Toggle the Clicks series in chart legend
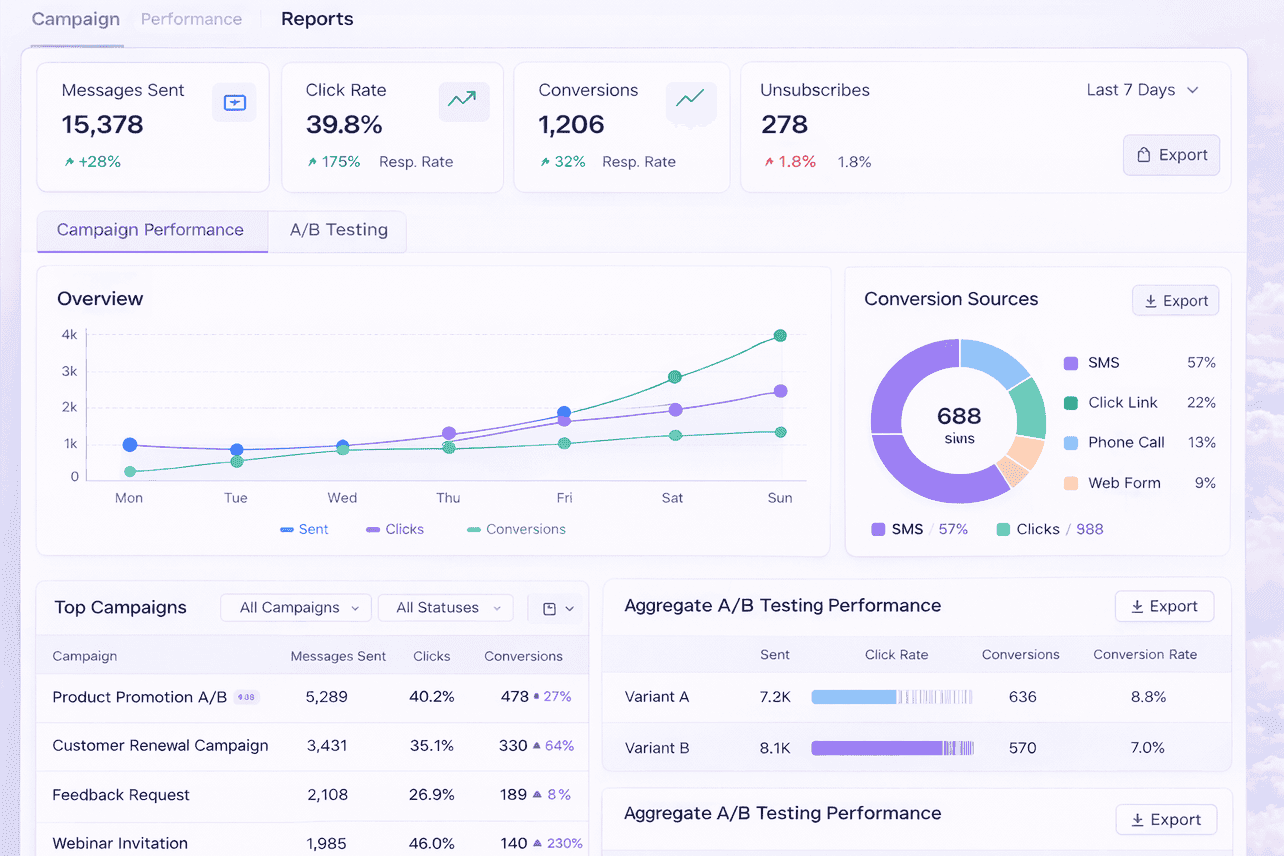The width and height of the screenshot is (1284, 856). pyautogui.click(x=395, y=529)
